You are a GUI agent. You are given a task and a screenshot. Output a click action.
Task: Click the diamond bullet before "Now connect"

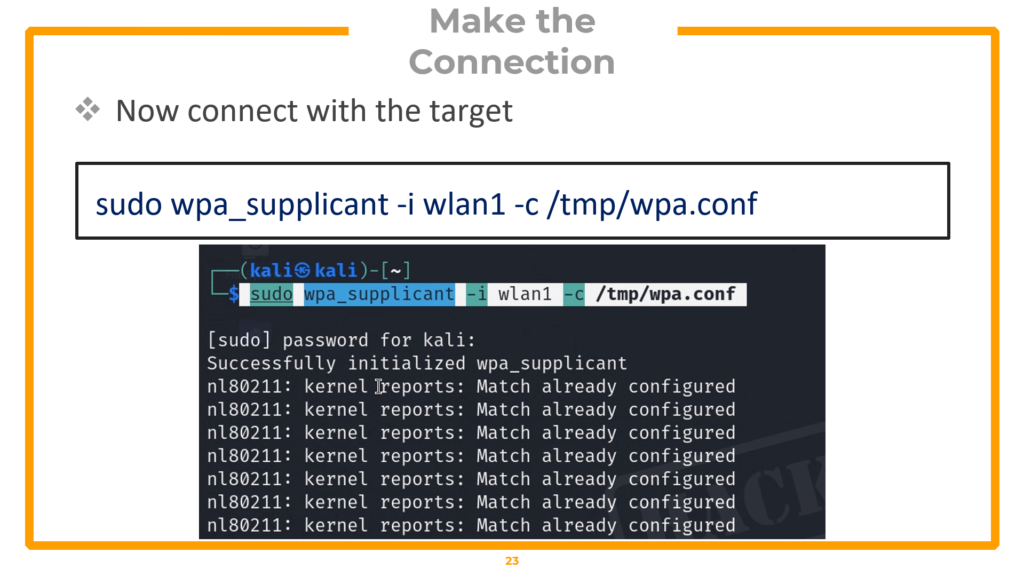click(87, 110)
